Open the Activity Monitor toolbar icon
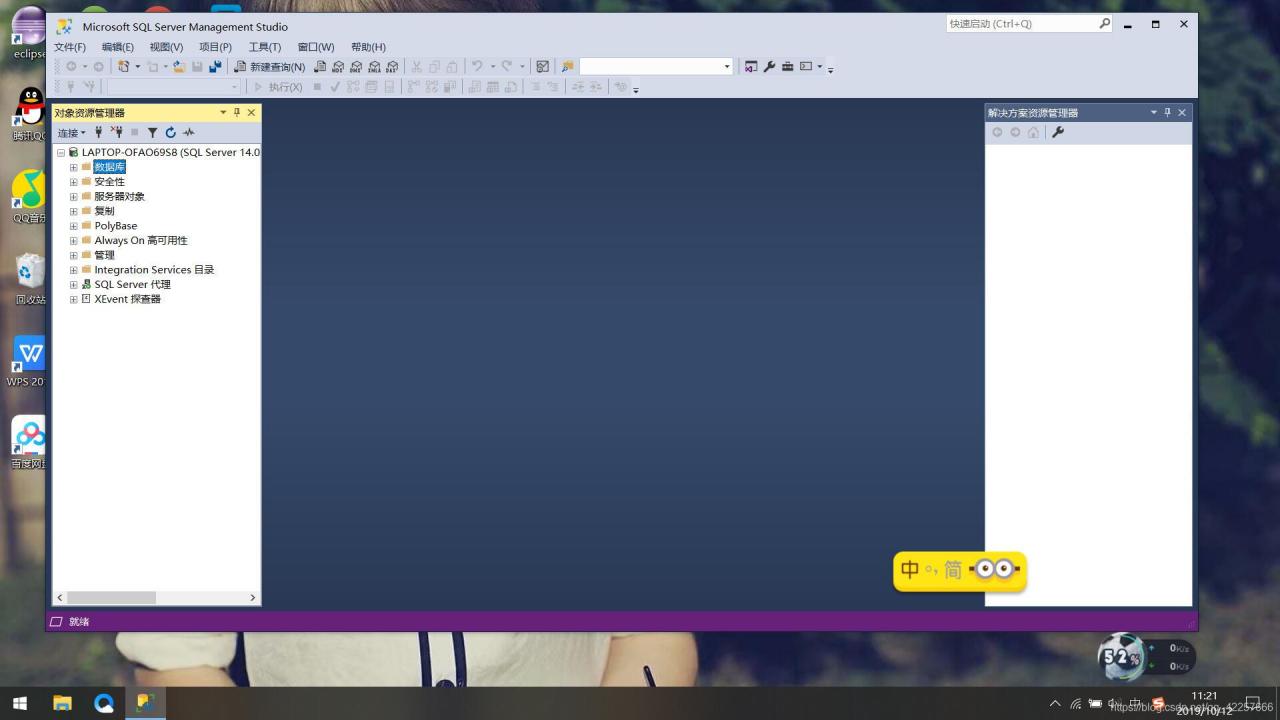Screen dimensions: 1280x720 [x=542, y=67]
